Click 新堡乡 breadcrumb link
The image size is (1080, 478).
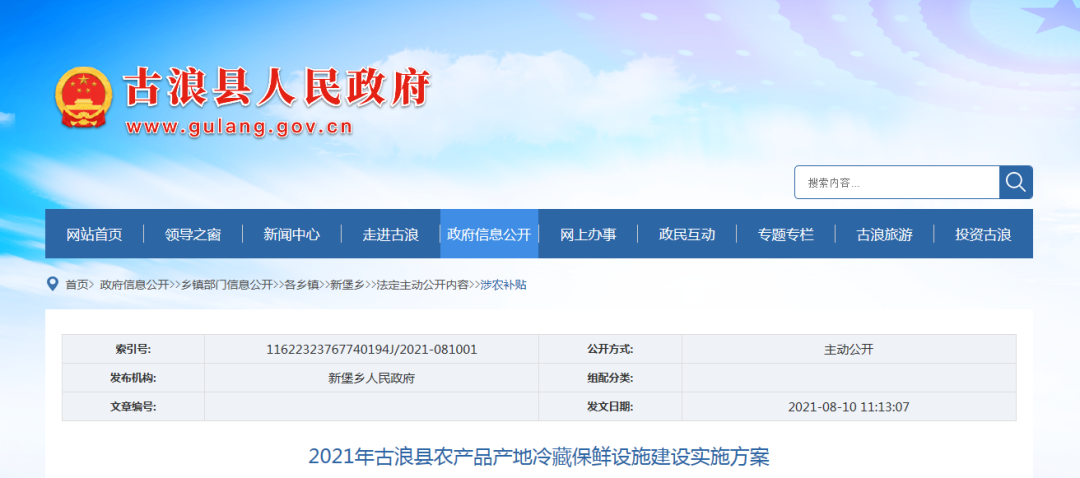point(348,284)
